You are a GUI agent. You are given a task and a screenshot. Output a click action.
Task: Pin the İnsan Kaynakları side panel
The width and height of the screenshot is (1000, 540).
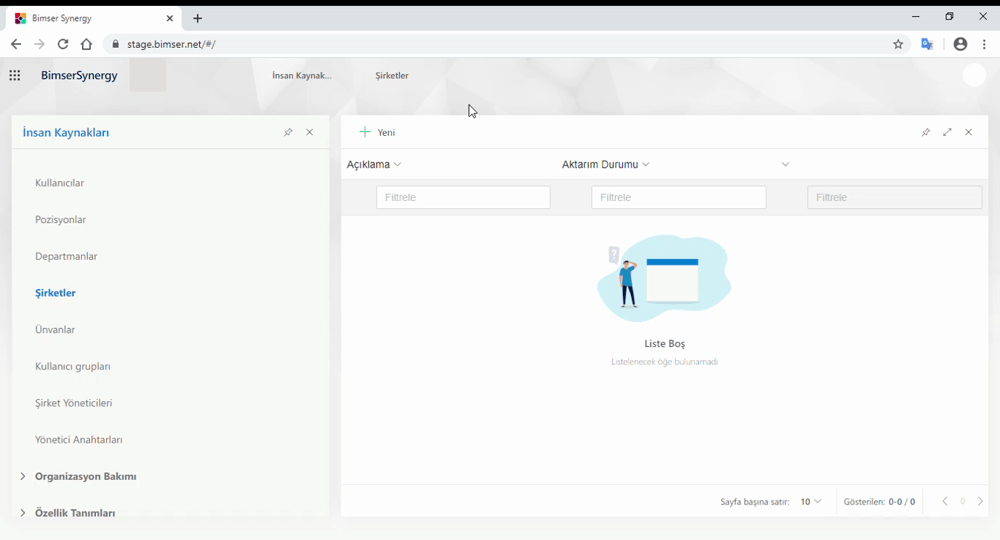(288, 132)
